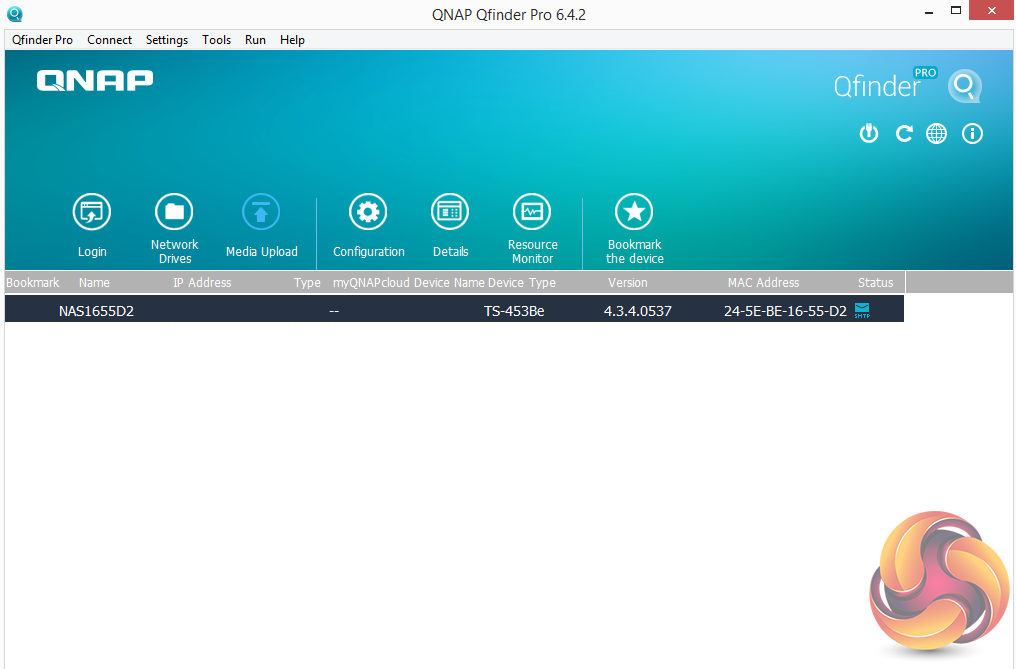Open the Help menu
The width and height of the screenshot is (1016, 669).
[292, 40]
